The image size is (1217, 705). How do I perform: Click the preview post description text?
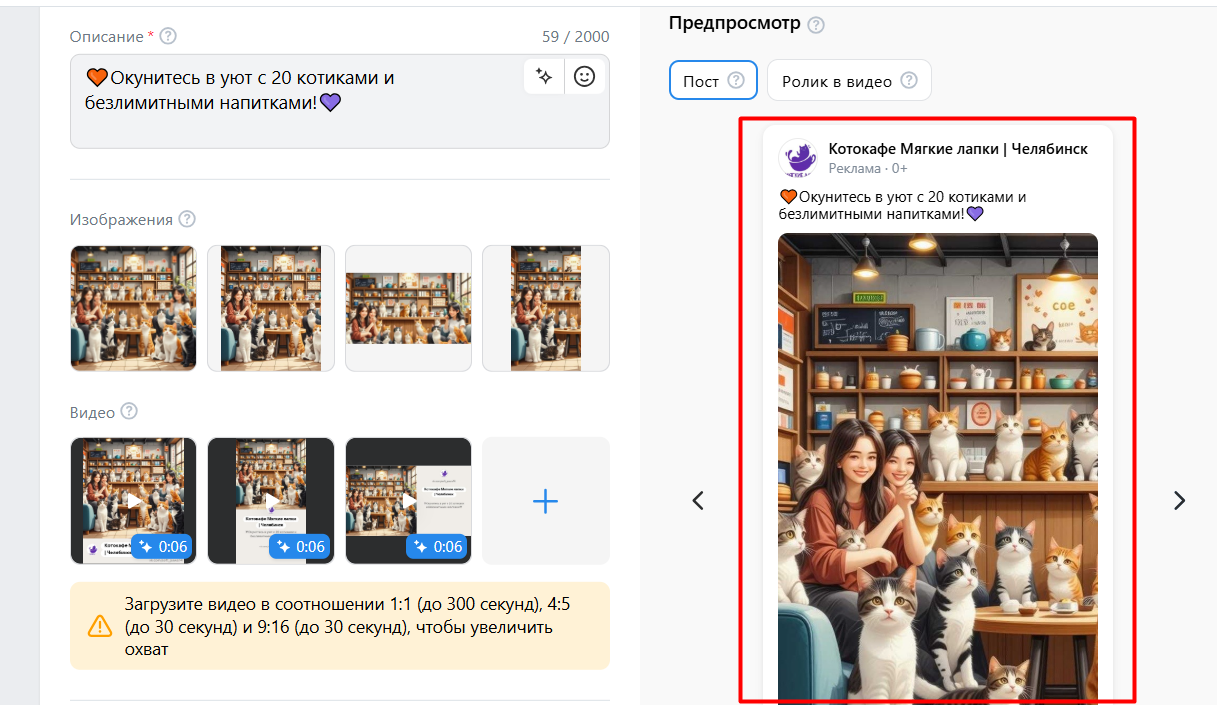(902, 205)
